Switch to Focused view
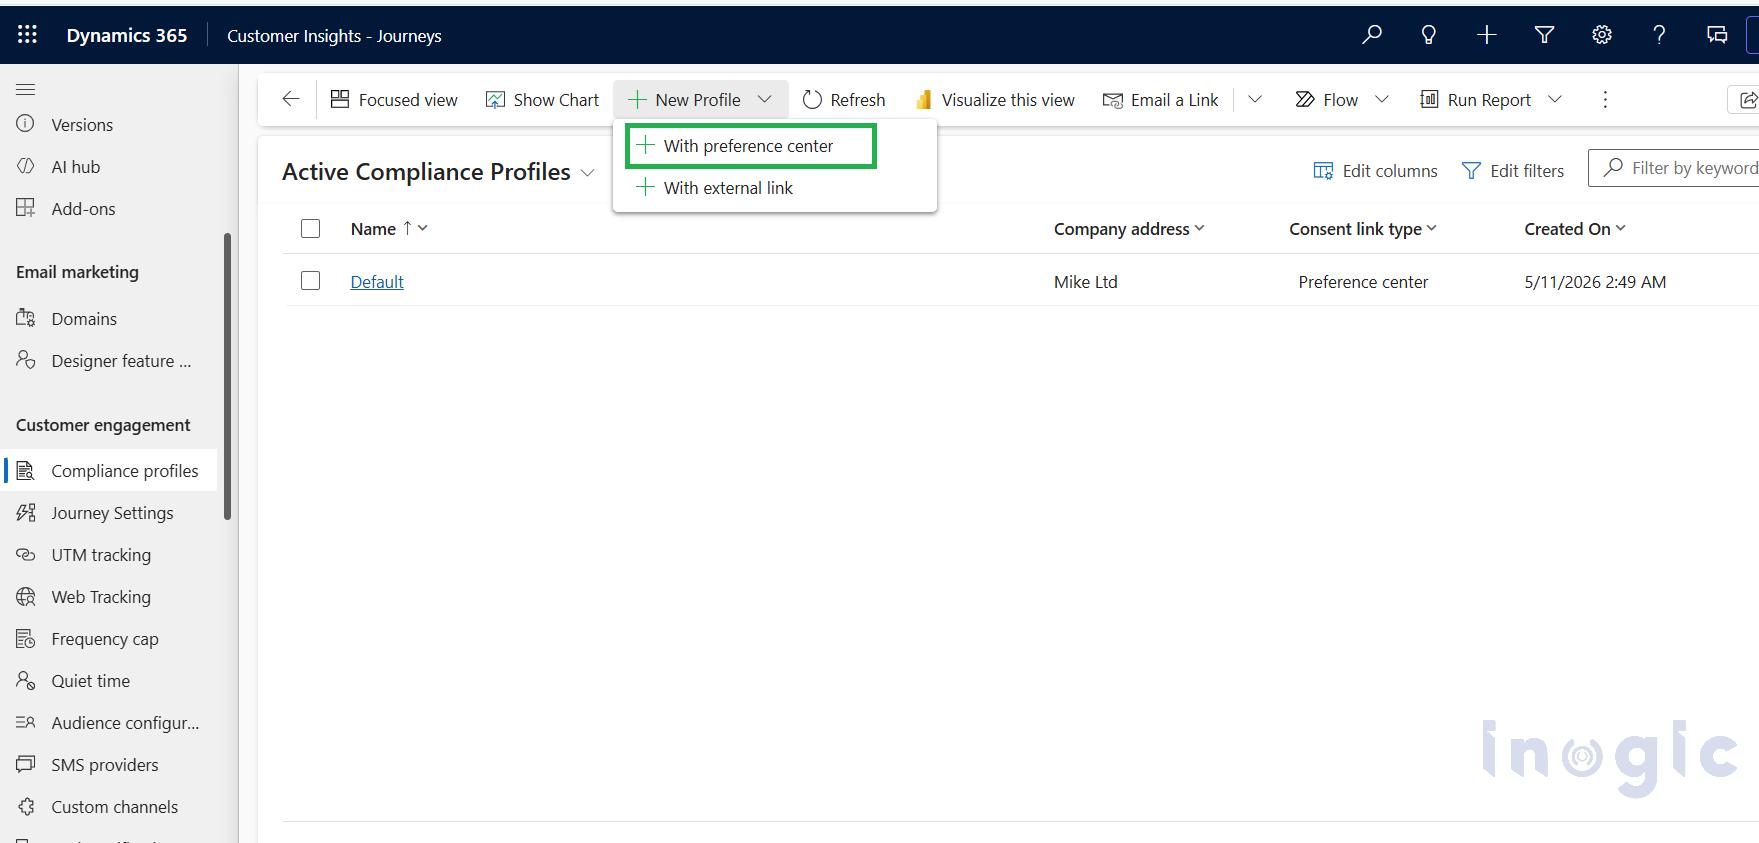Image resolution: width=1759 pixels, height=843 pixels. (394, 99)
